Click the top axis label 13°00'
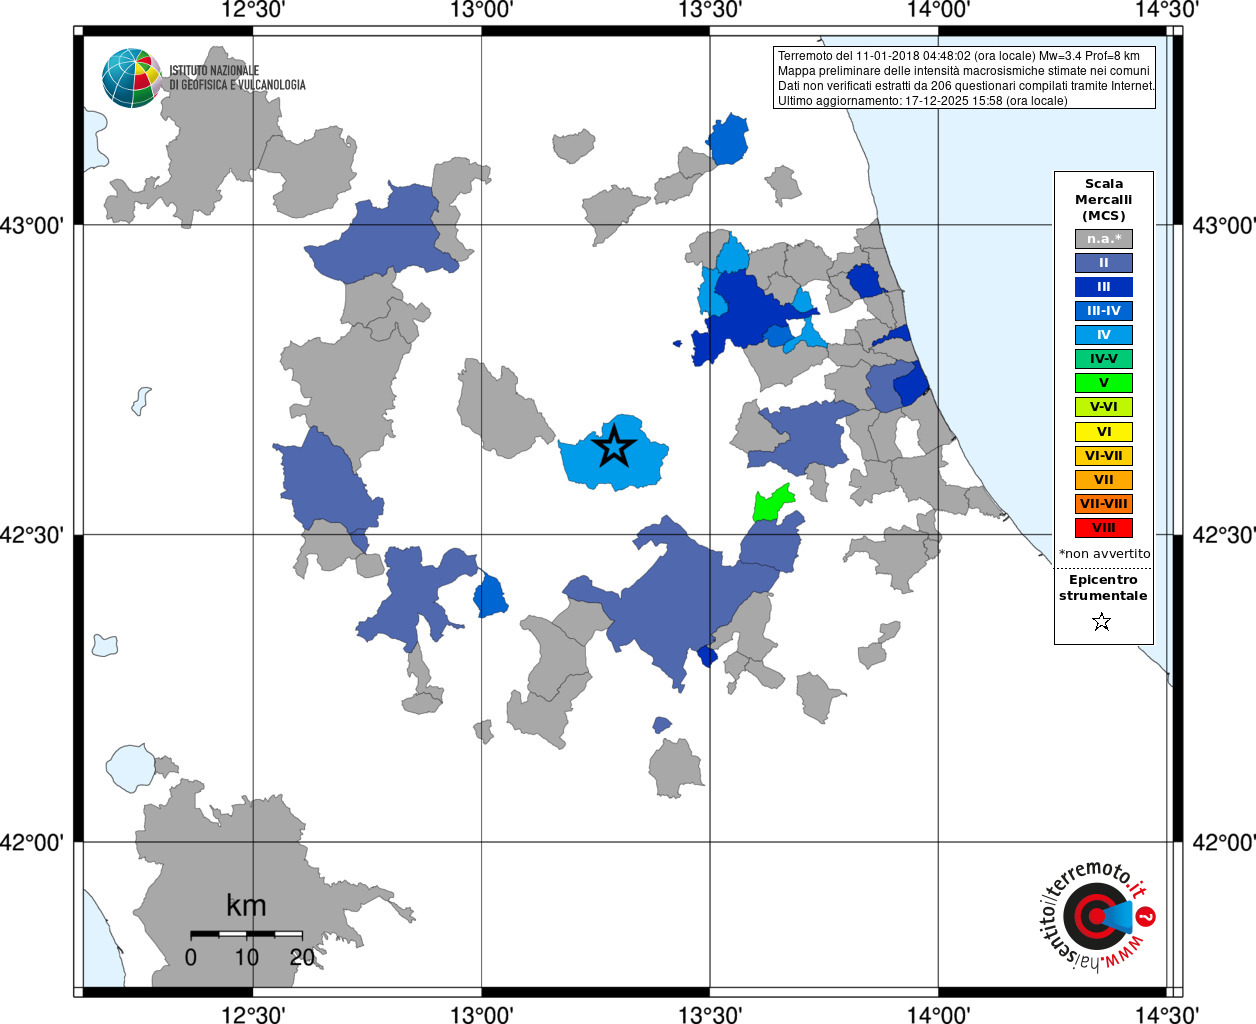 coord(482,10)
